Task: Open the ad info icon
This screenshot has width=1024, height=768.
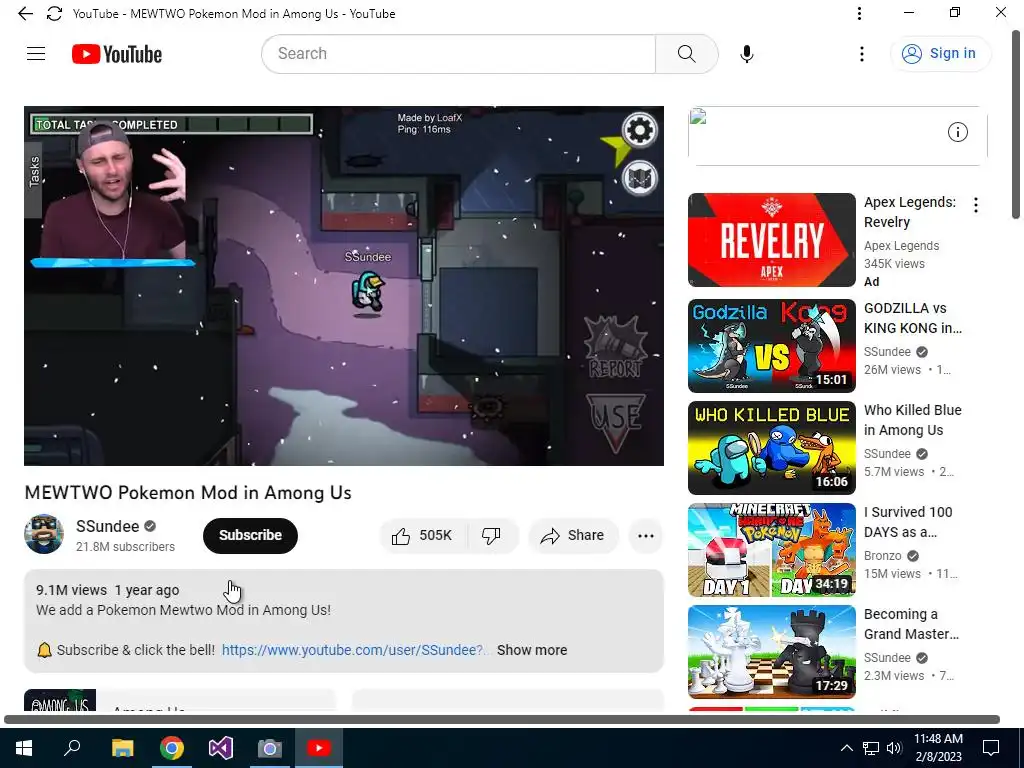Action: pyautogui.click(x=957, y=133)
